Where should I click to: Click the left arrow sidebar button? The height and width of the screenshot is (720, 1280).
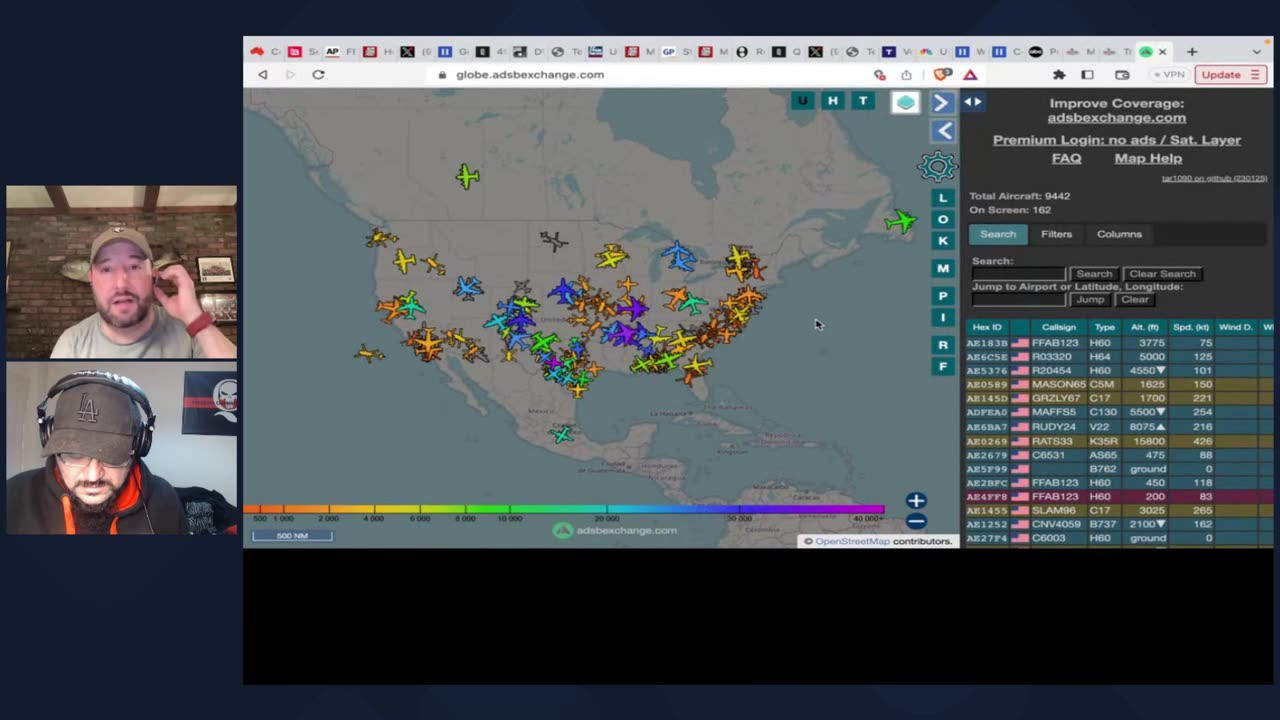(943, 131)
